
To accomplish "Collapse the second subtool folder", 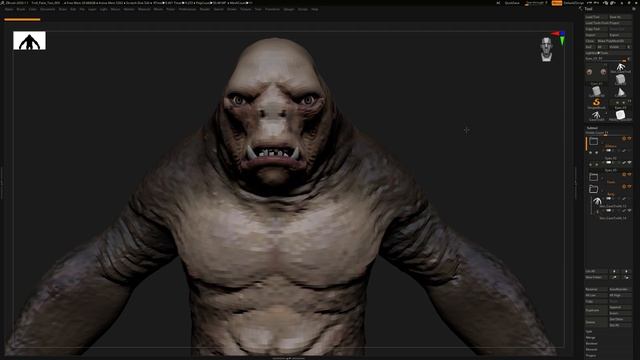I will tap(593, 177).
